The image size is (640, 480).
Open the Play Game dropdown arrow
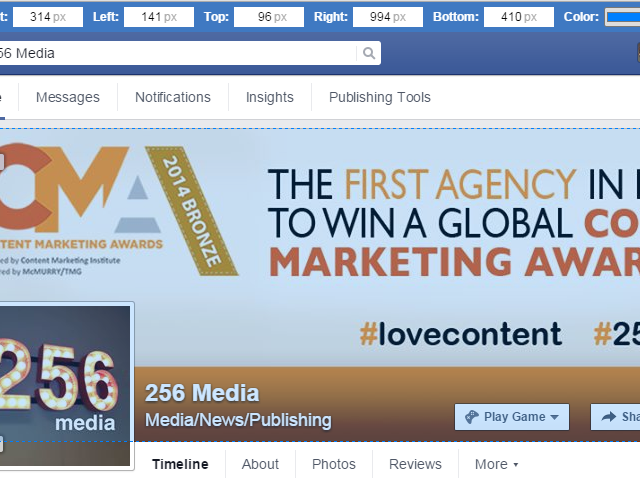coord(554,417)
